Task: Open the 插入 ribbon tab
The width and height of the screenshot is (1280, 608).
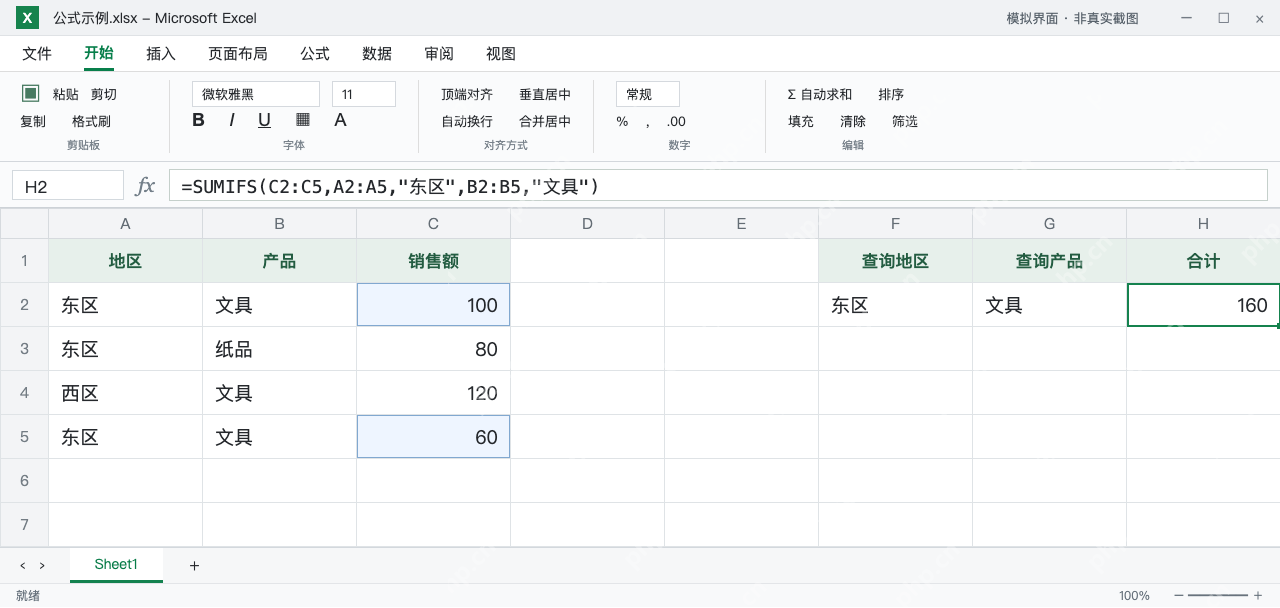Action: [161, 54]
